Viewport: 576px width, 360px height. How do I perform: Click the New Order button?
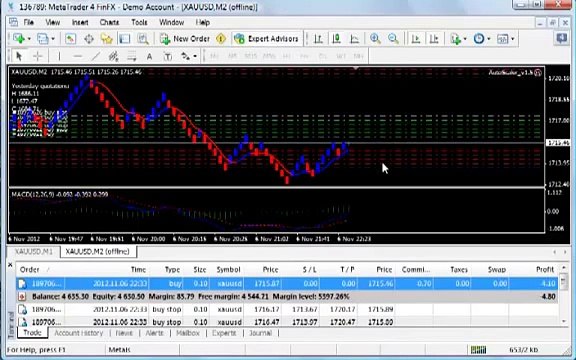point(185,38)
